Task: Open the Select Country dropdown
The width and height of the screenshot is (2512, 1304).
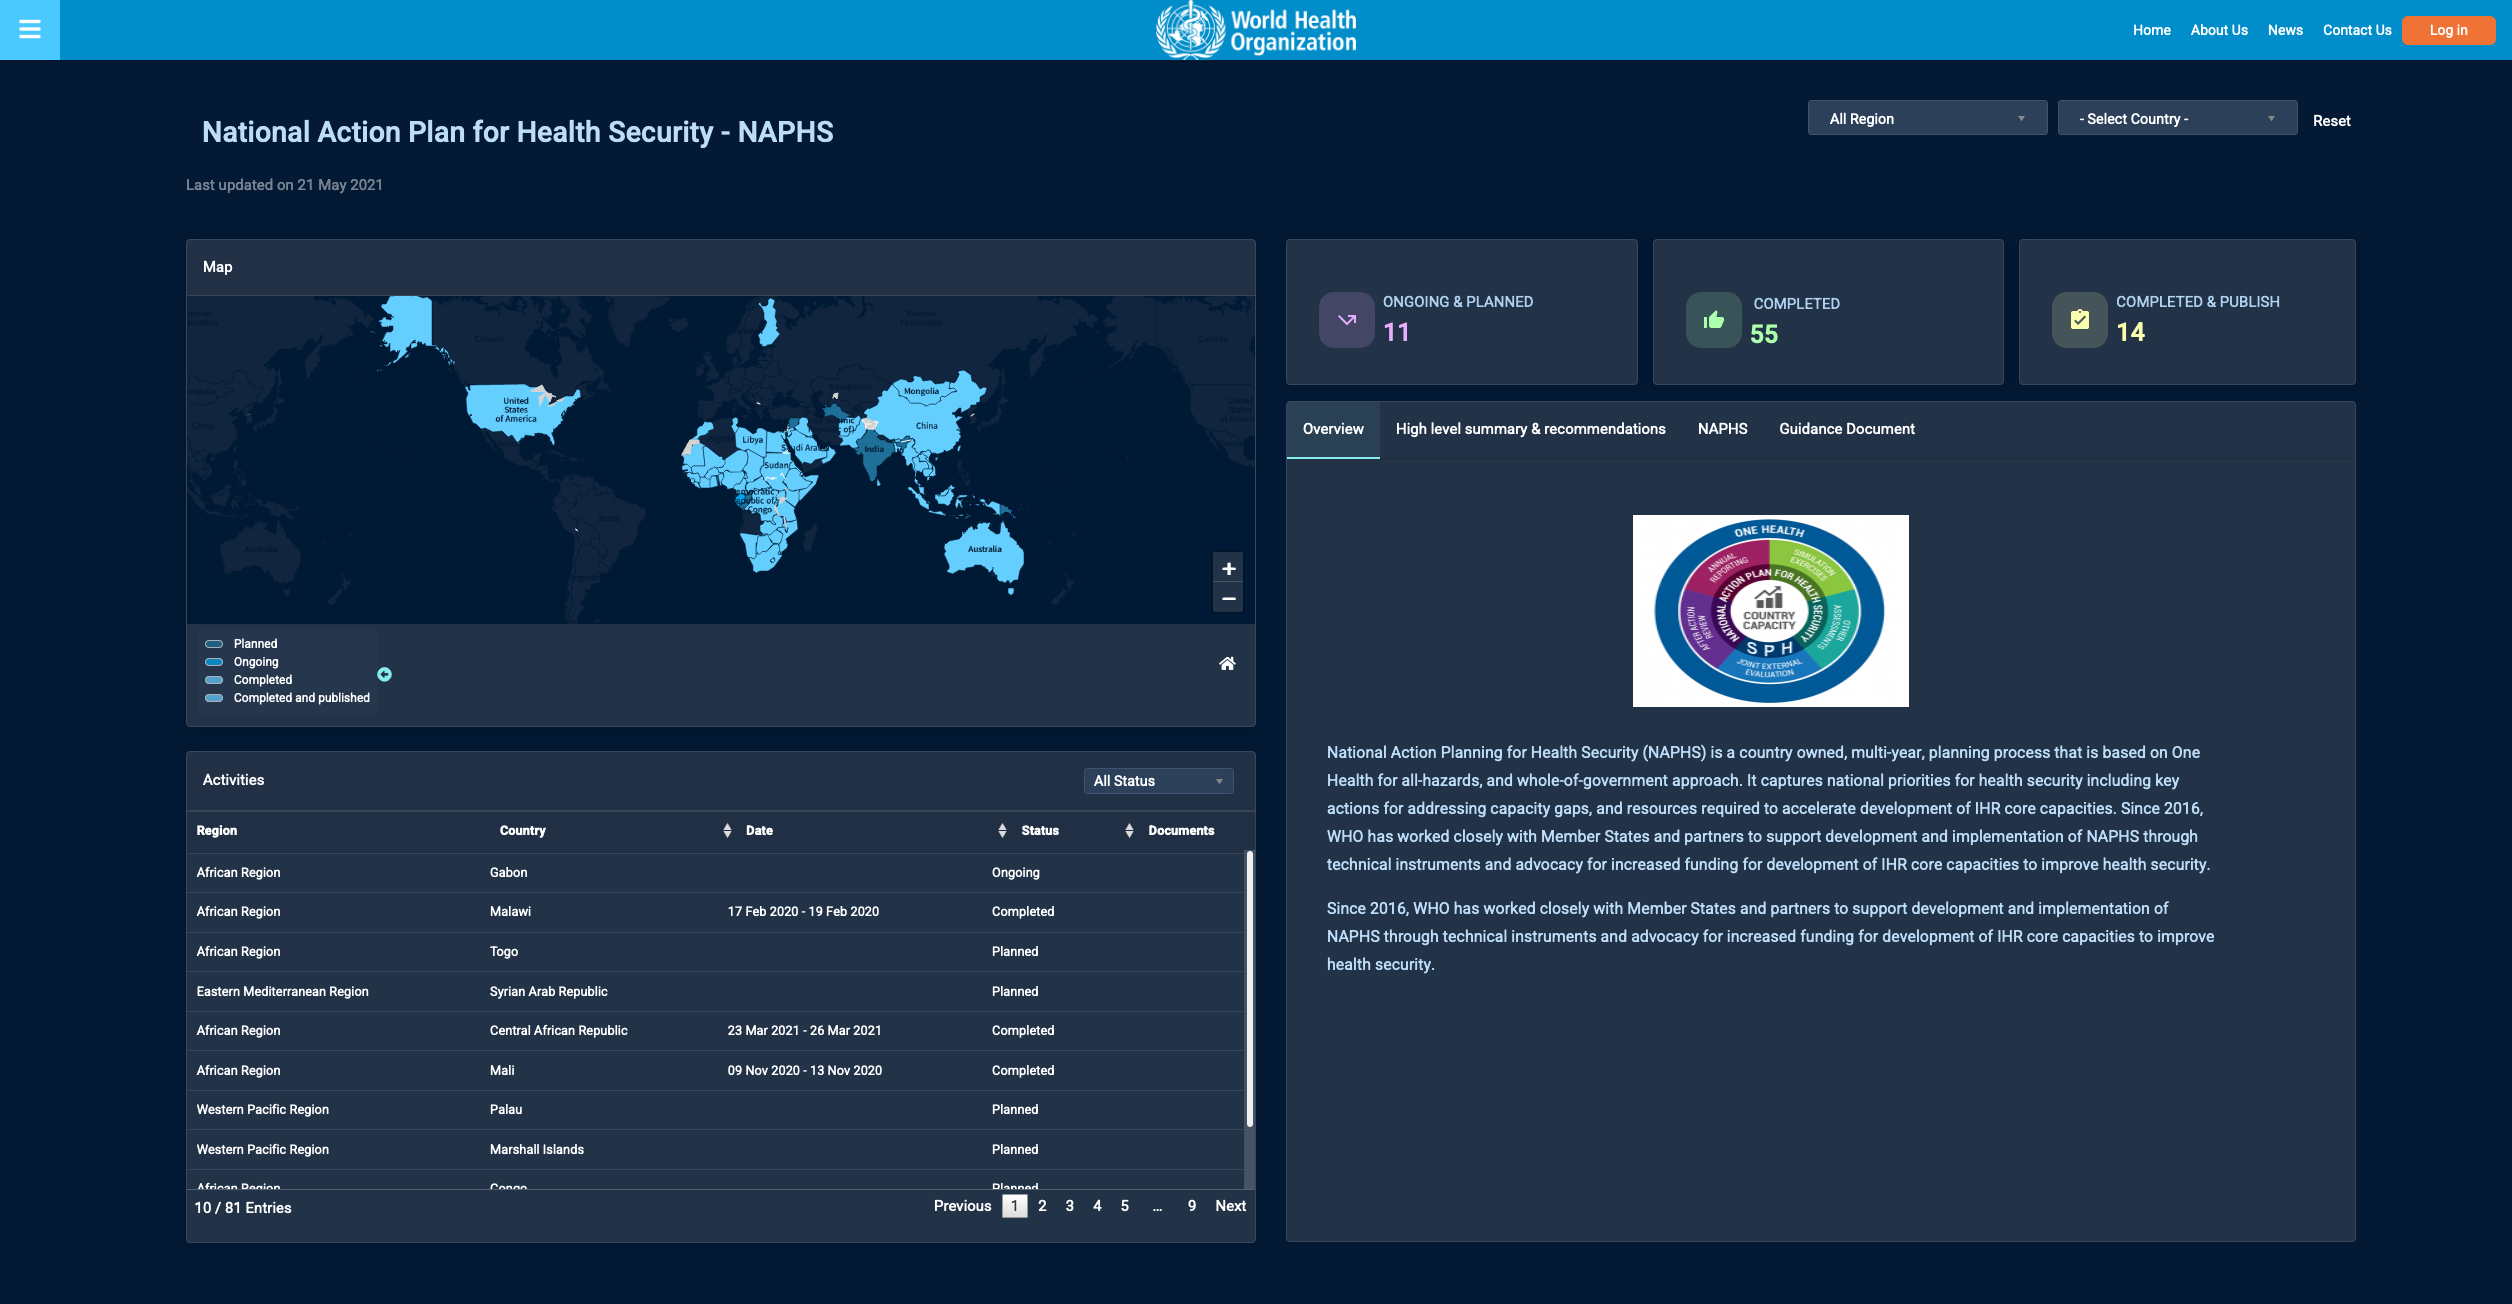Action: (x=2176, y=118)
